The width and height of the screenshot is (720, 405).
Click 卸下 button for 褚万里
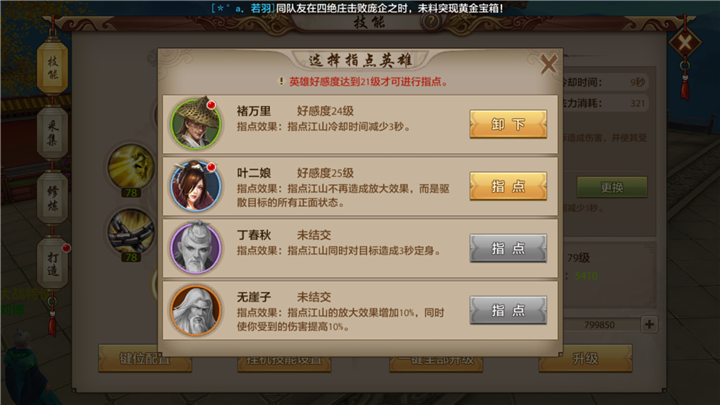508,124
